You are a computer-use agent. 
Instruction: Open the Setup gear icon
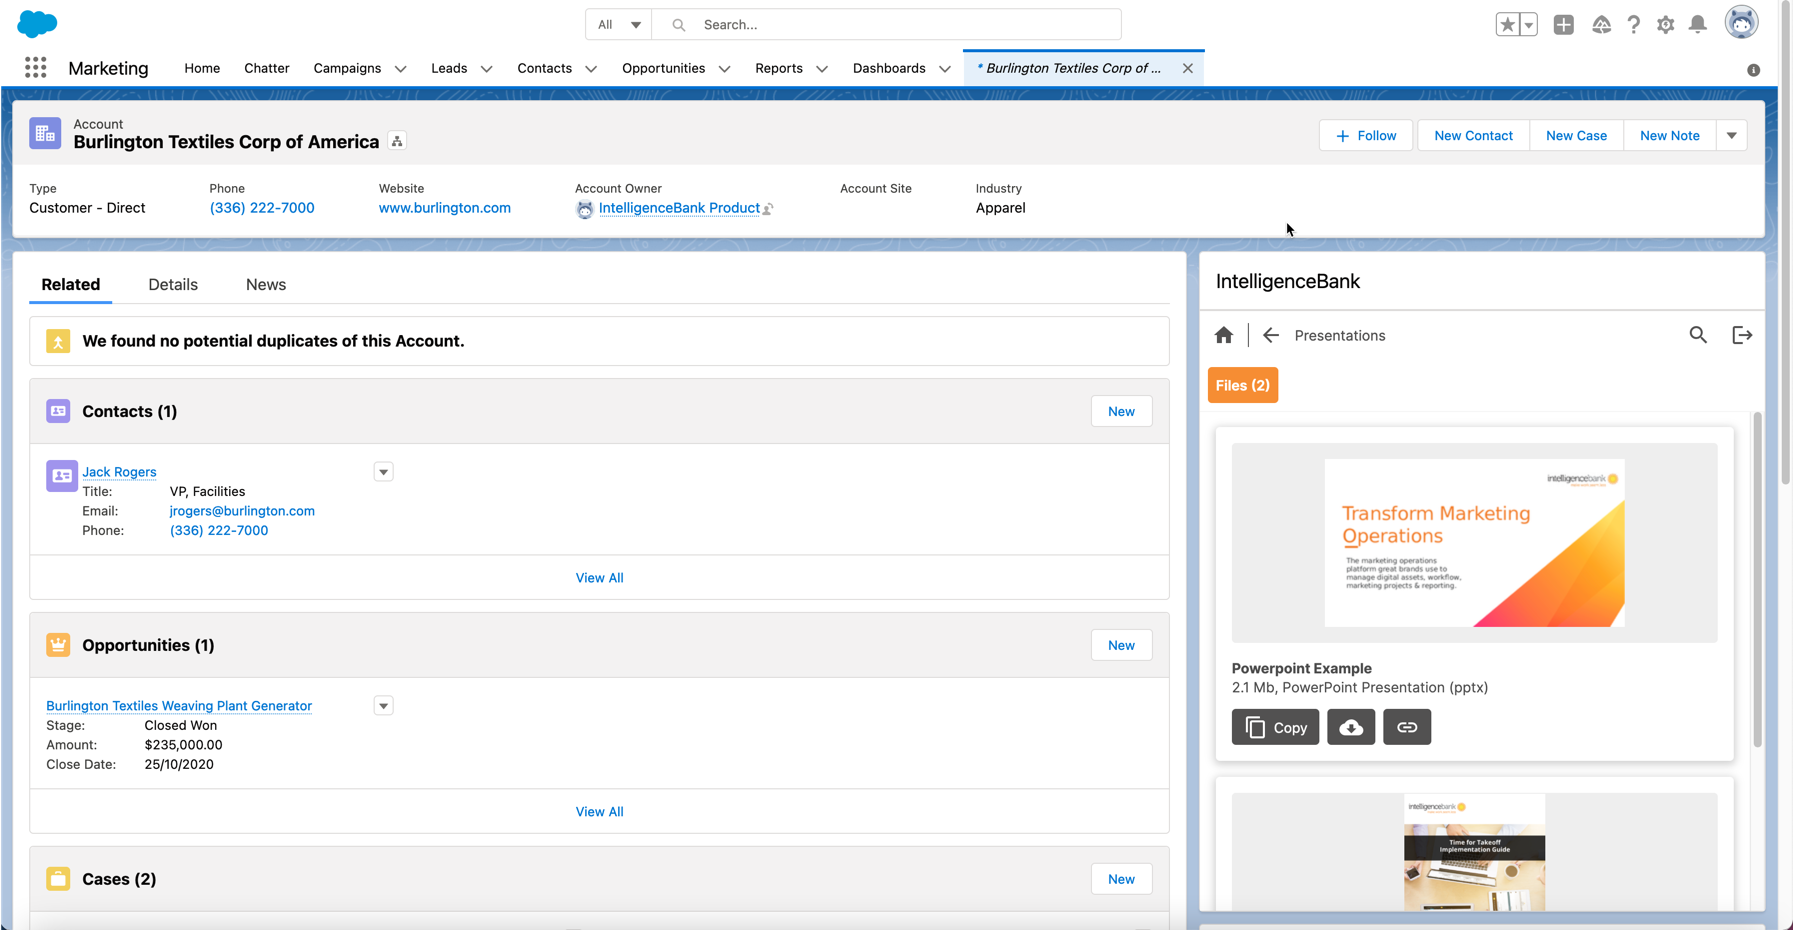click(x=1665, y=25)
